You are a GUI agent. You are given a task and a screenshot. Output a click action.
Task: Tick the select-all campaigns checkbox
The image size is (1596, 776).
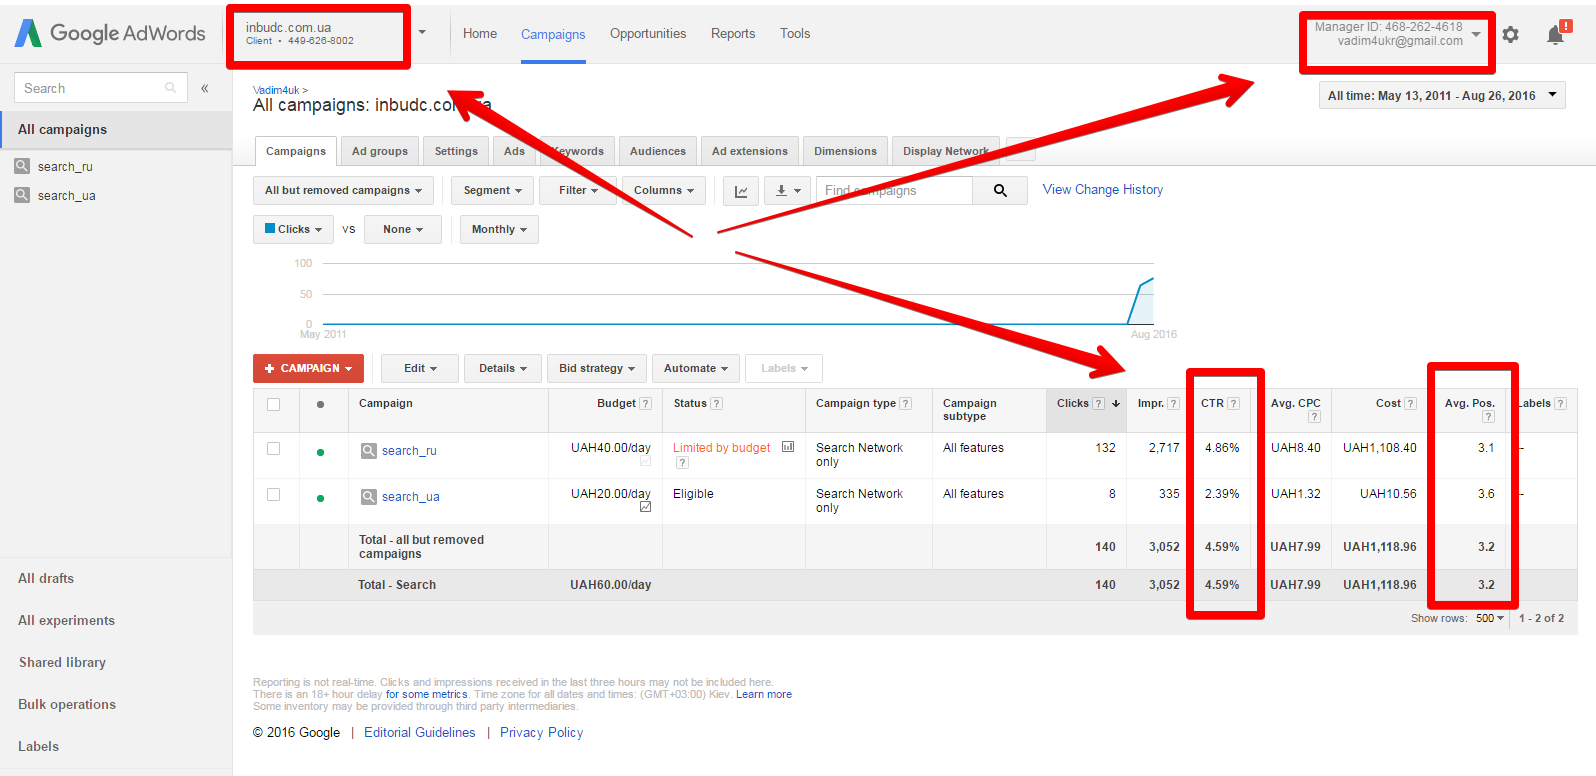point(273,405)
